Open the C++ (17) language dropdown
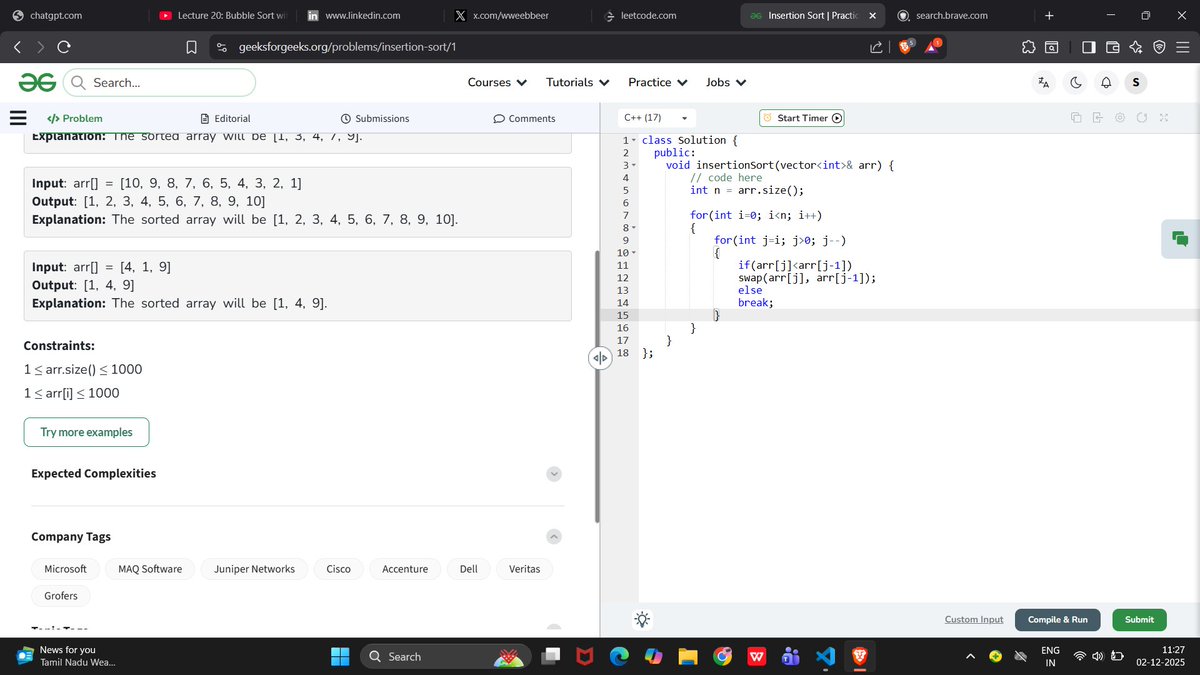Image resolution: width=1200 pixels, height=675 pixels. pos(655,117)
